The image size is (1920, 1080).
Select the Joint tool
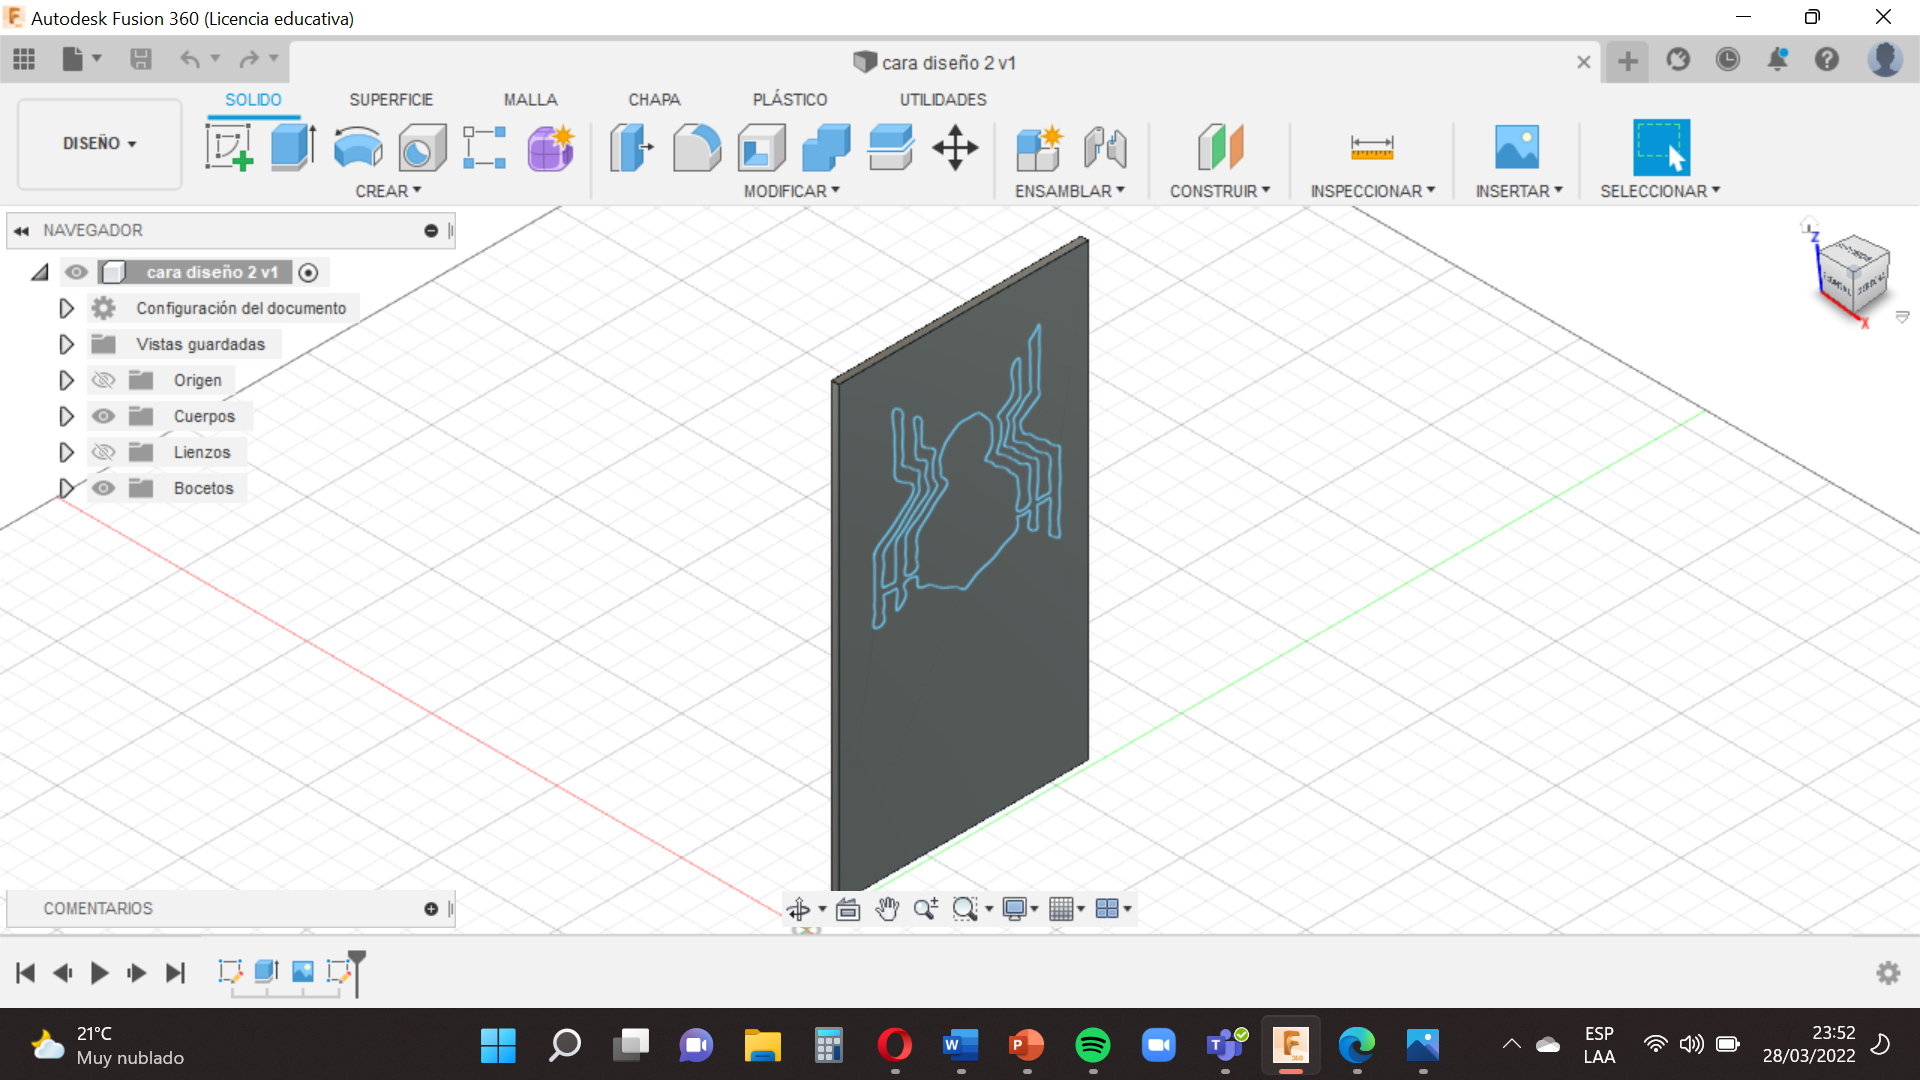click(1105, 148)
